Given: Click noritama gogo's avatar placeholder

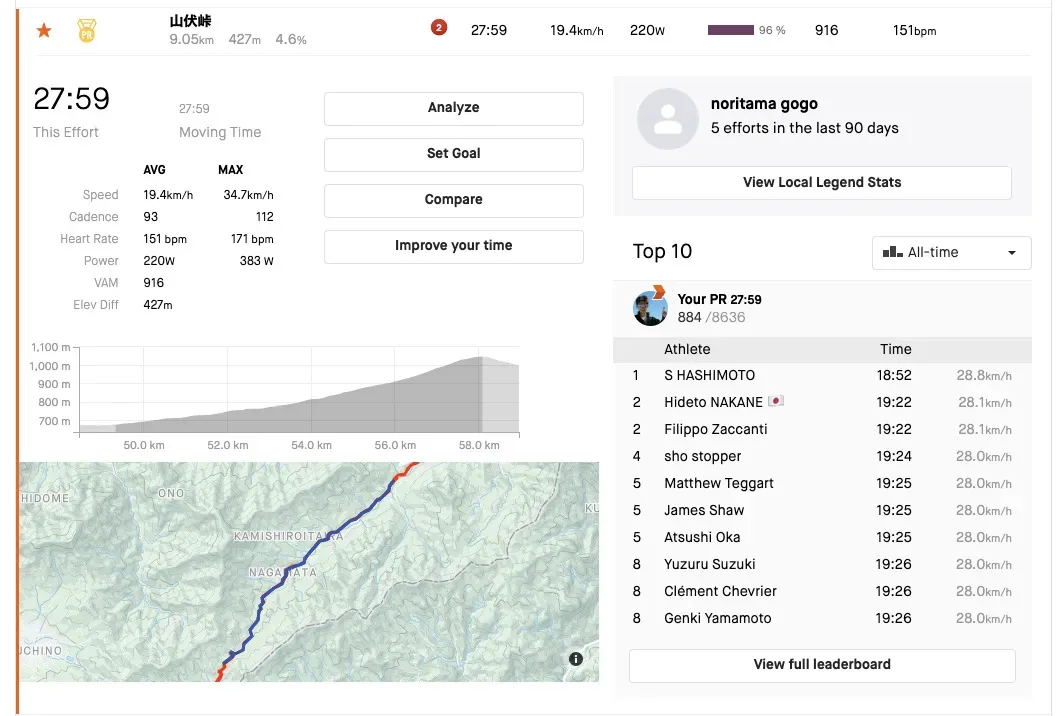Looking at the screenshot, I should click(x=667, y=118).
